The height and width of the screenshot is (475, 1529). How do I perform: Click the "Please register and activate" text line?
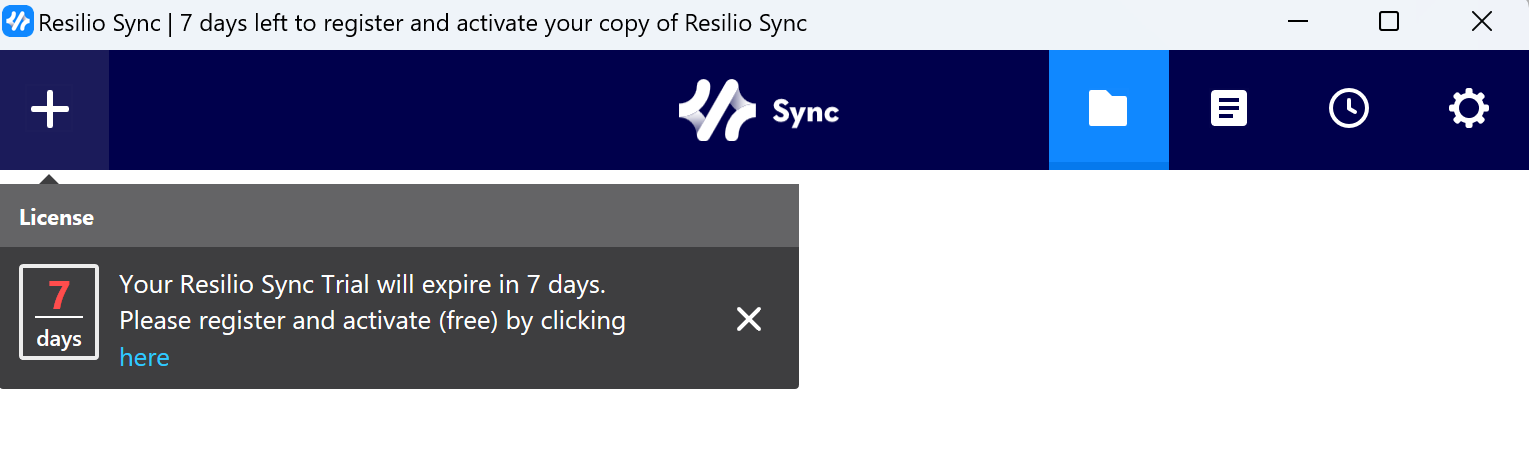click(x=372, y=321)
